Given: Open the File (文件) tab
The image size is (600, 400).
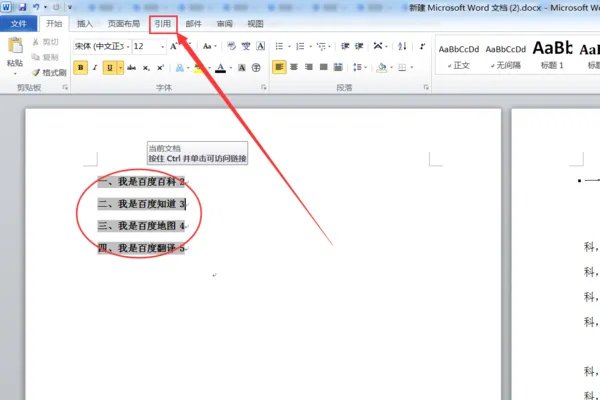Looking at the screenshot, I should (x=18, y=24).
